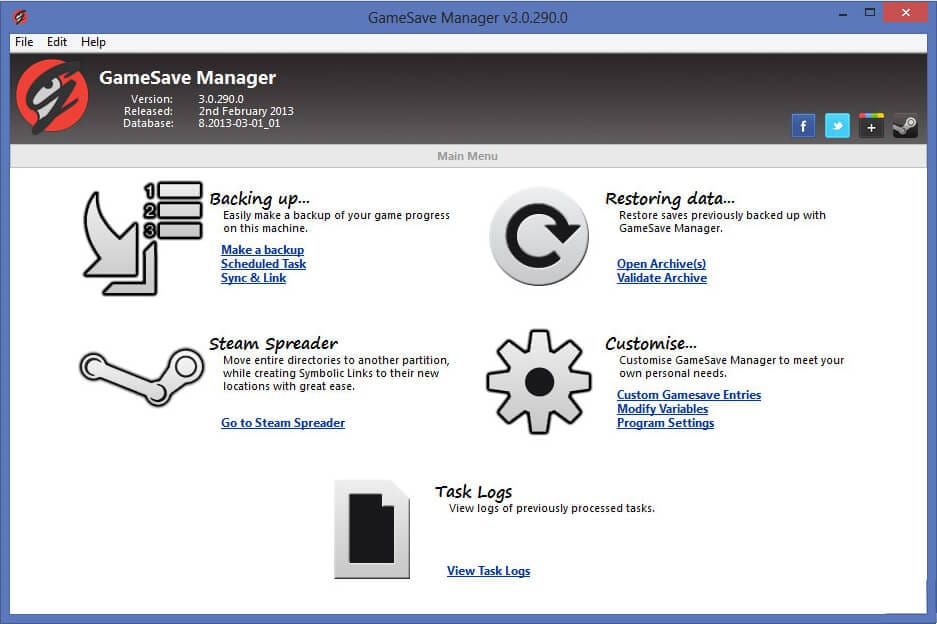The height and width of the screenshot is (624, 937).
Task: Open Scheduled Task options
Action: click(x=263, y=263)
